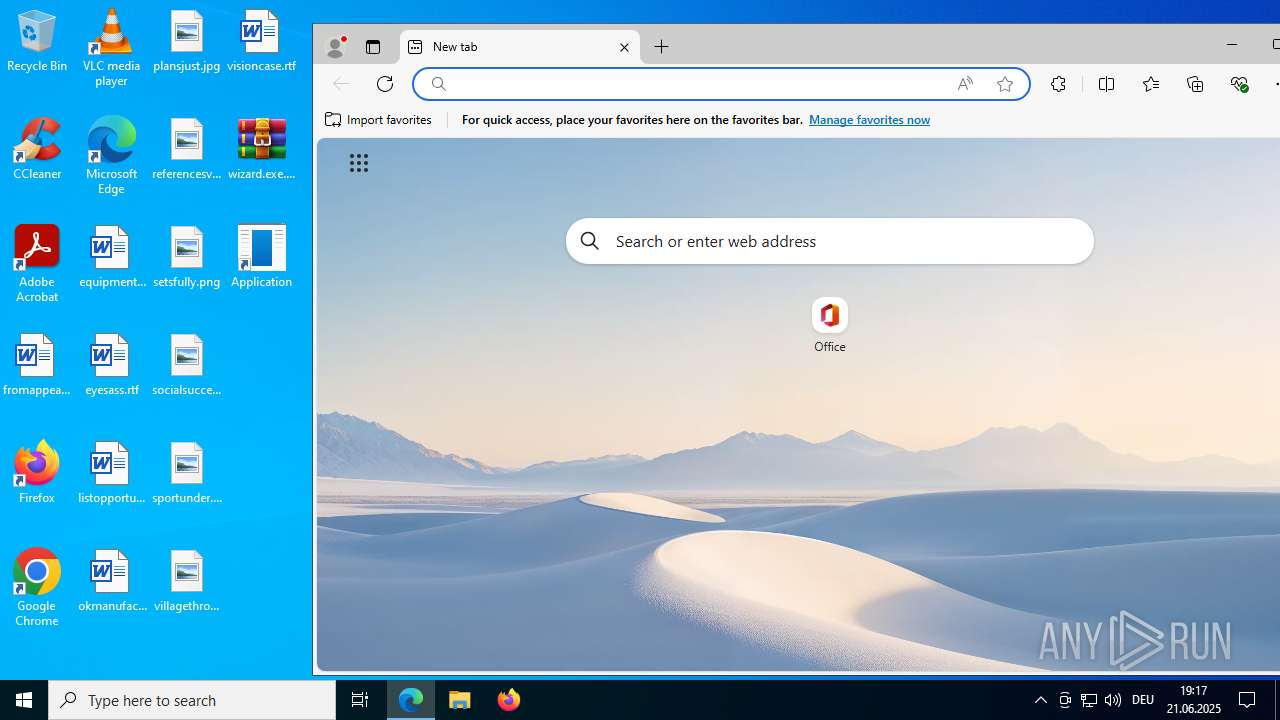Open the notification center icon
Screen dimensions: 1280x720
coord(1247,700)
